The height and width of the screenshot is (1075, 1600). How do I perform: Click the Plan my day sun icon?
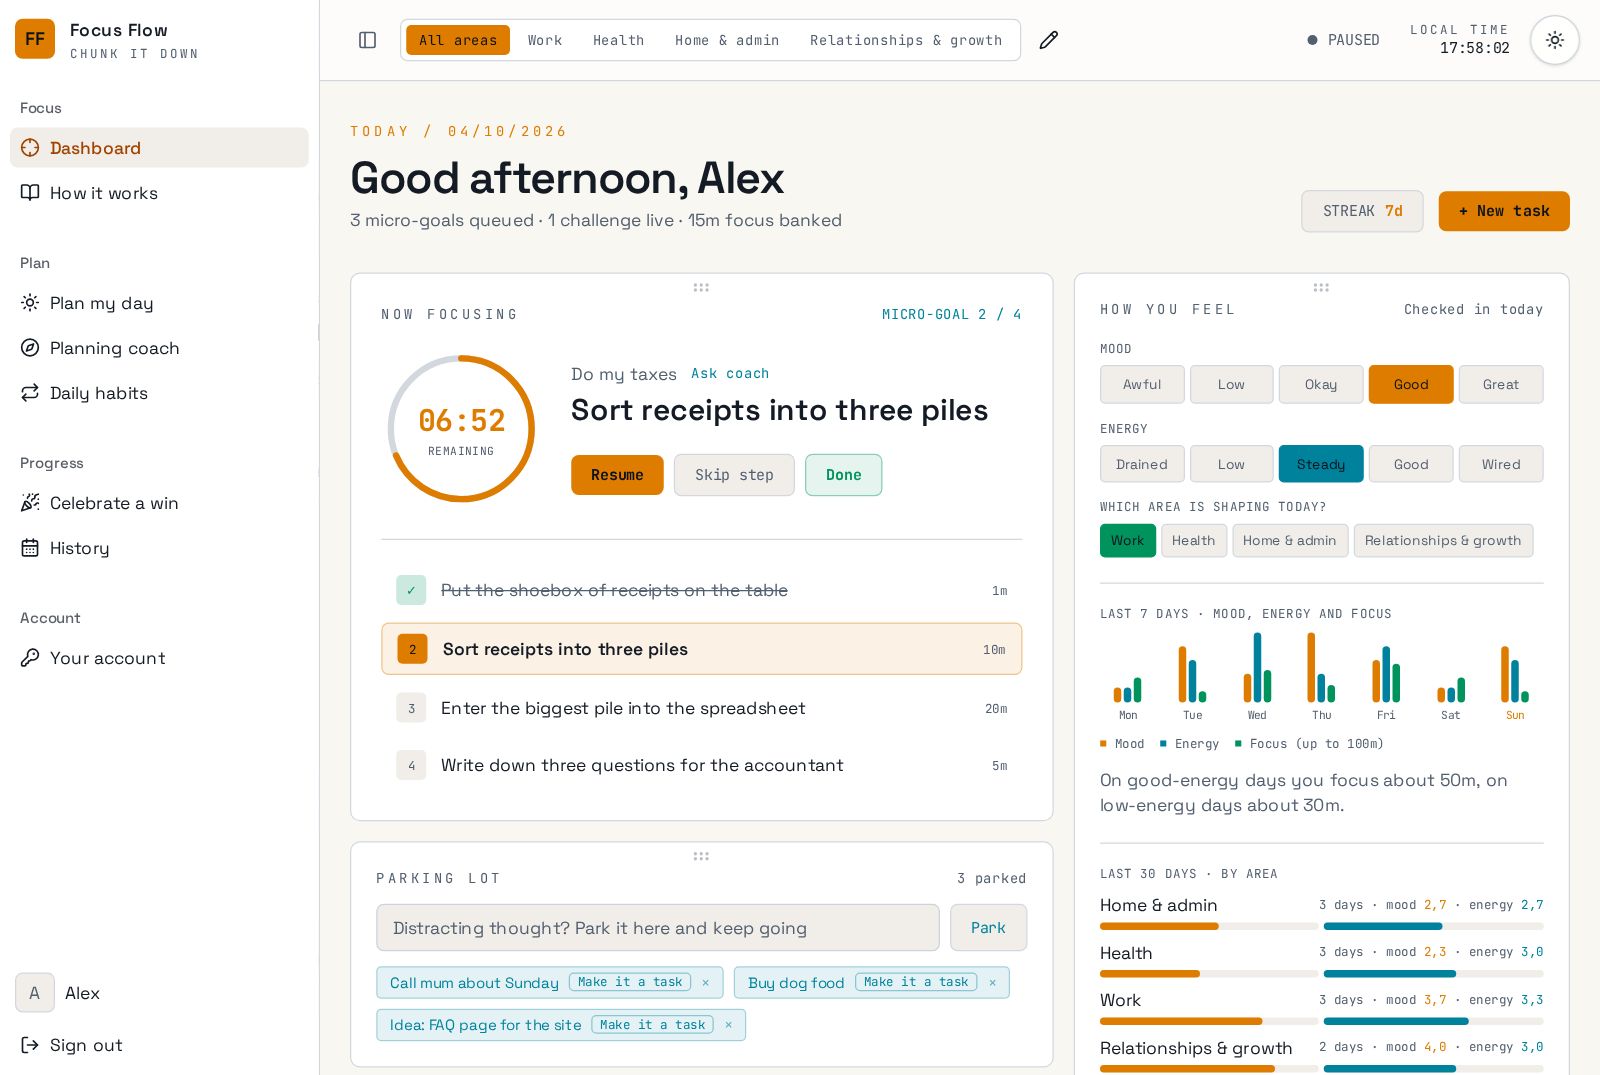[30, 303]
